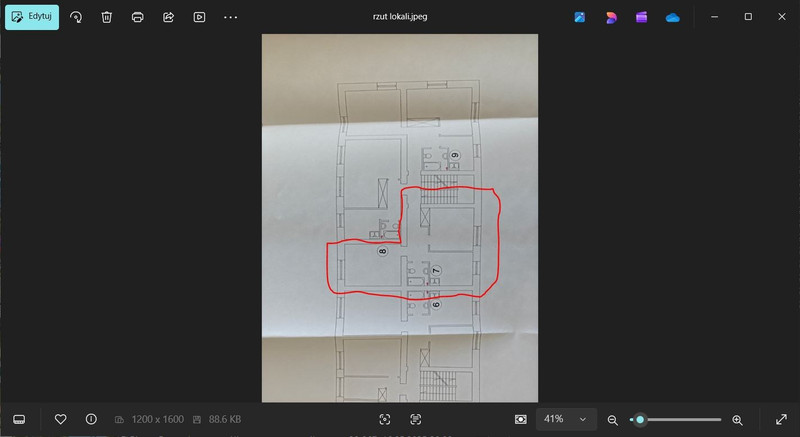This screenshot has height=437, width=800.
Task: Zoom out with the minus magnifier
Action: (x=613, y=420)
